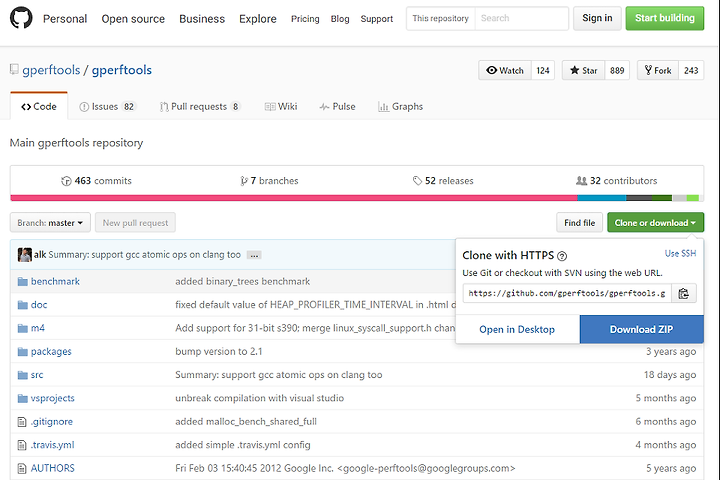
Task: View the 243 forks count
Action: [x=691, y=70]
